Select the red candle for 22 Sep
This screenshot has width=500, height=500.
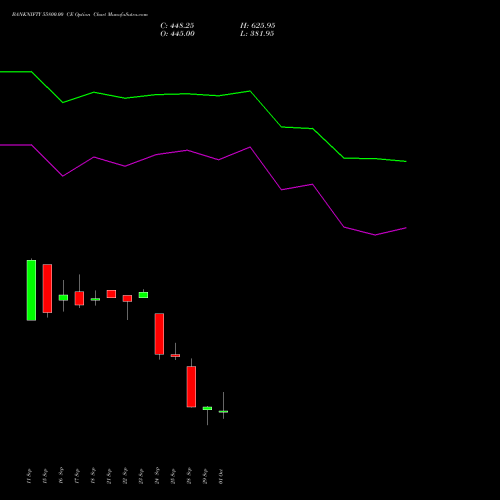(127, 298)
